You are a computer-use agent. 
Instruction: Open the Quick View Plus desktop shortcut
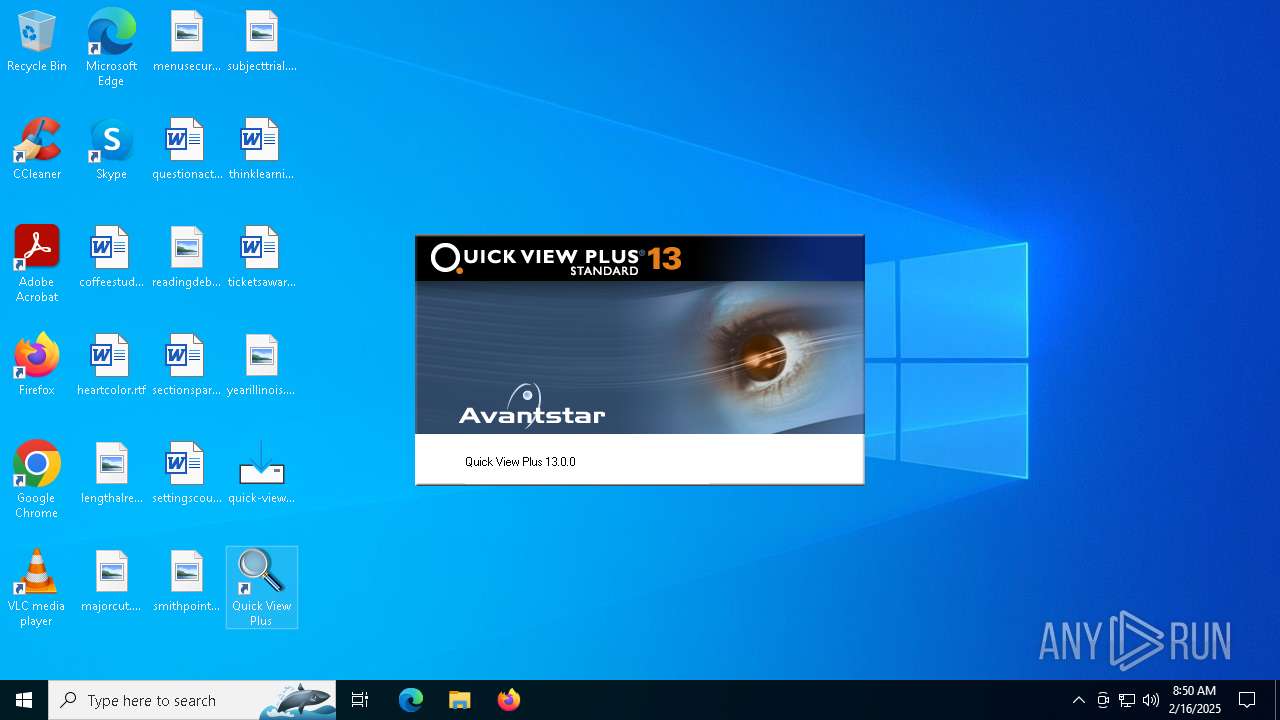coord(261,588)
